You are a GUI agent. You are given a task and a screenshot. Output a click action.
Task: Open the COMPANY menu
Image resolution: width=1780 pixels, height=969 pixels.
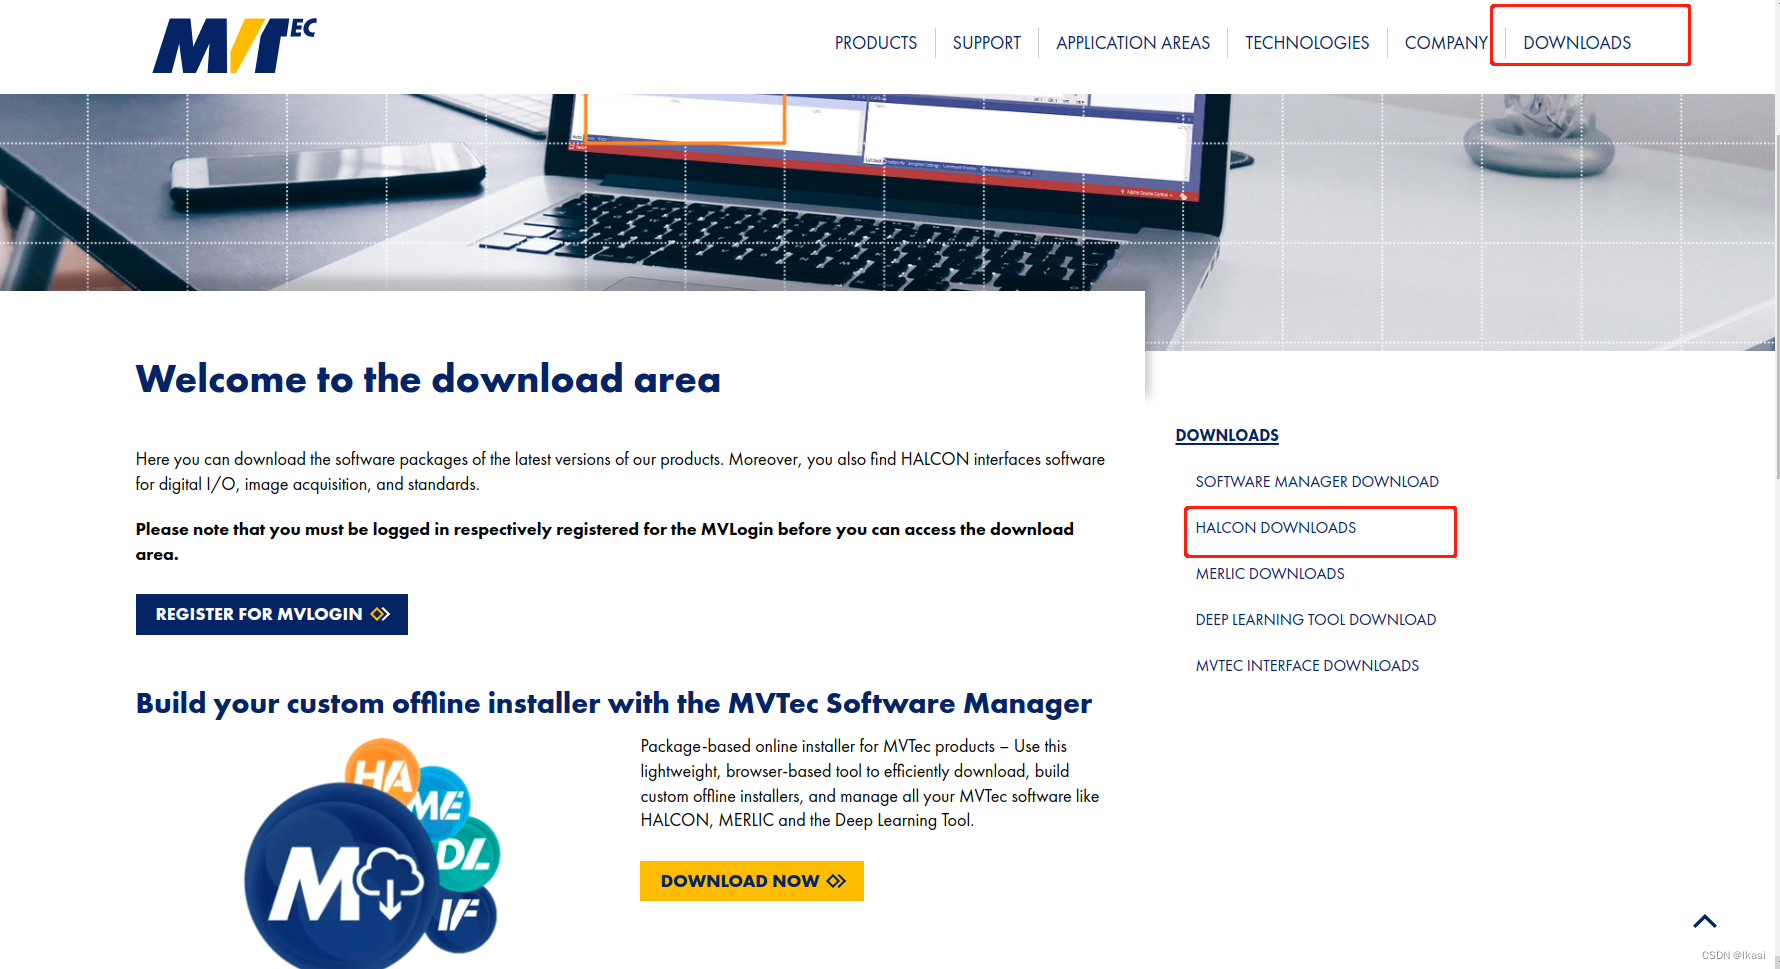[1445, 43]
